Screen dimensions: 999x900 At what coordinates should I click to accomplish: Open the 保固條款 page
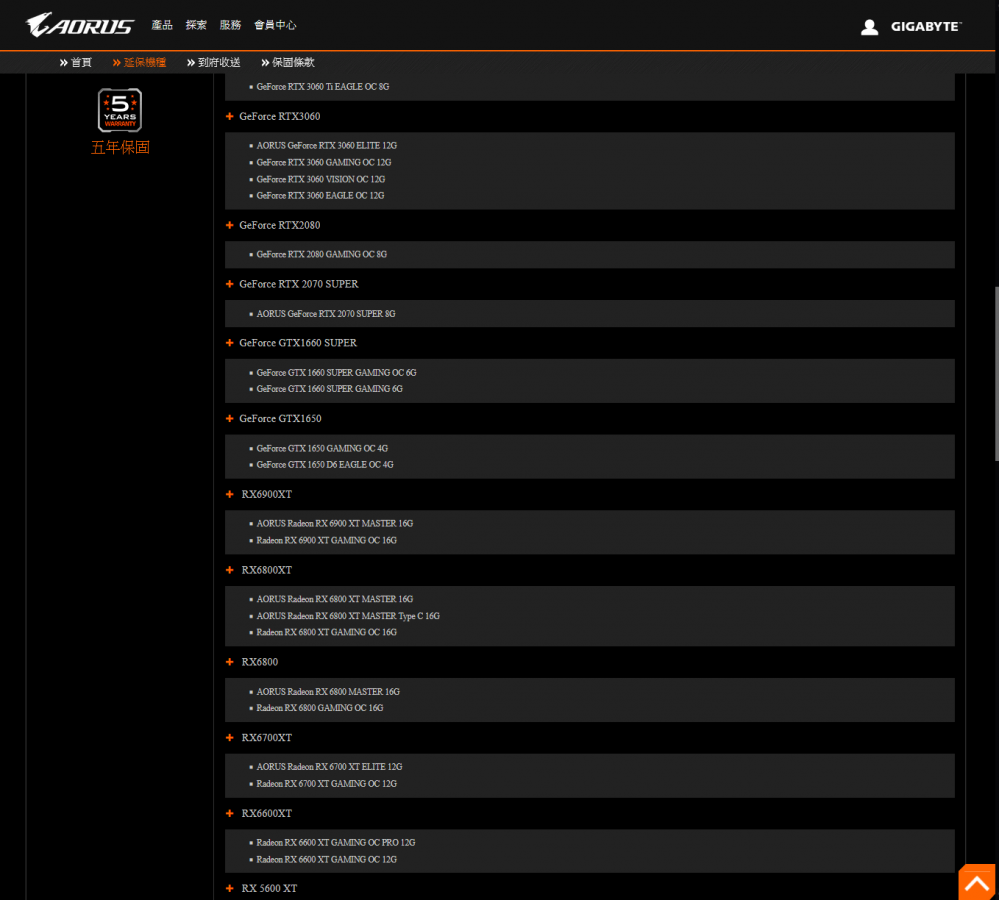[x=288, y=62]
